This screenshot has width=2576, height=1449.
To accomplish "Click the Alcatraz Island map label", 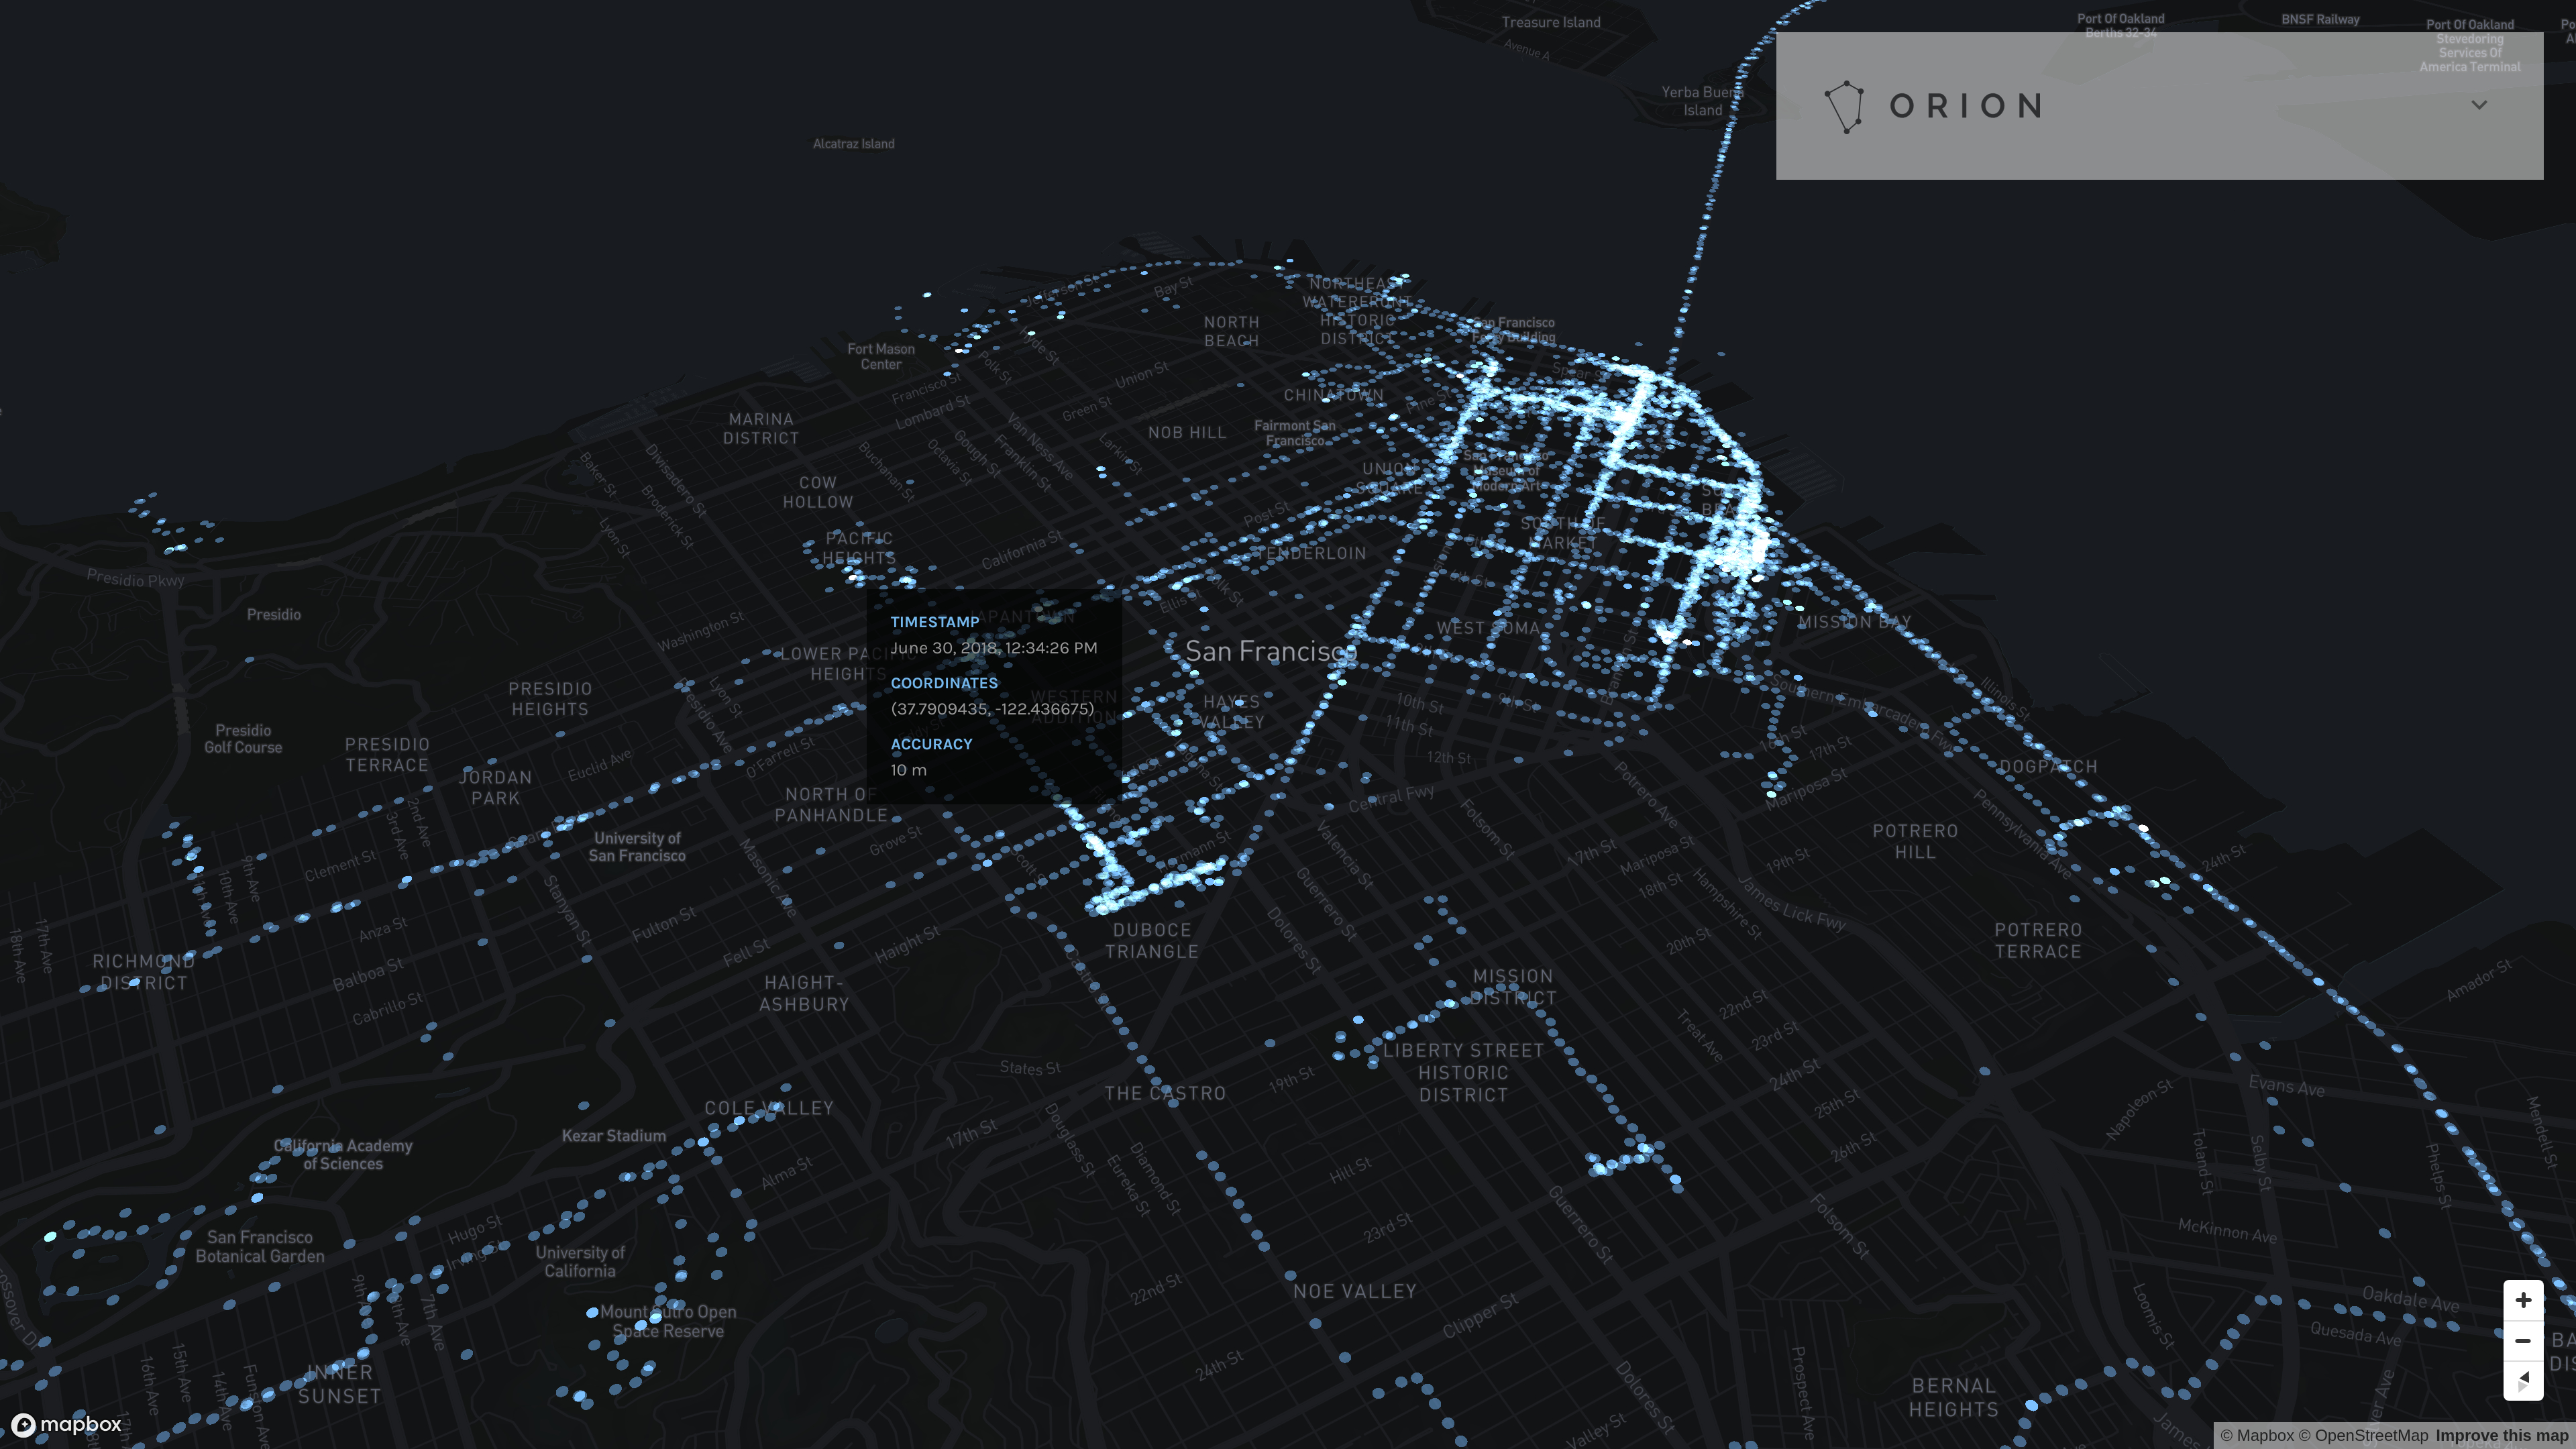I will point(853,144).
